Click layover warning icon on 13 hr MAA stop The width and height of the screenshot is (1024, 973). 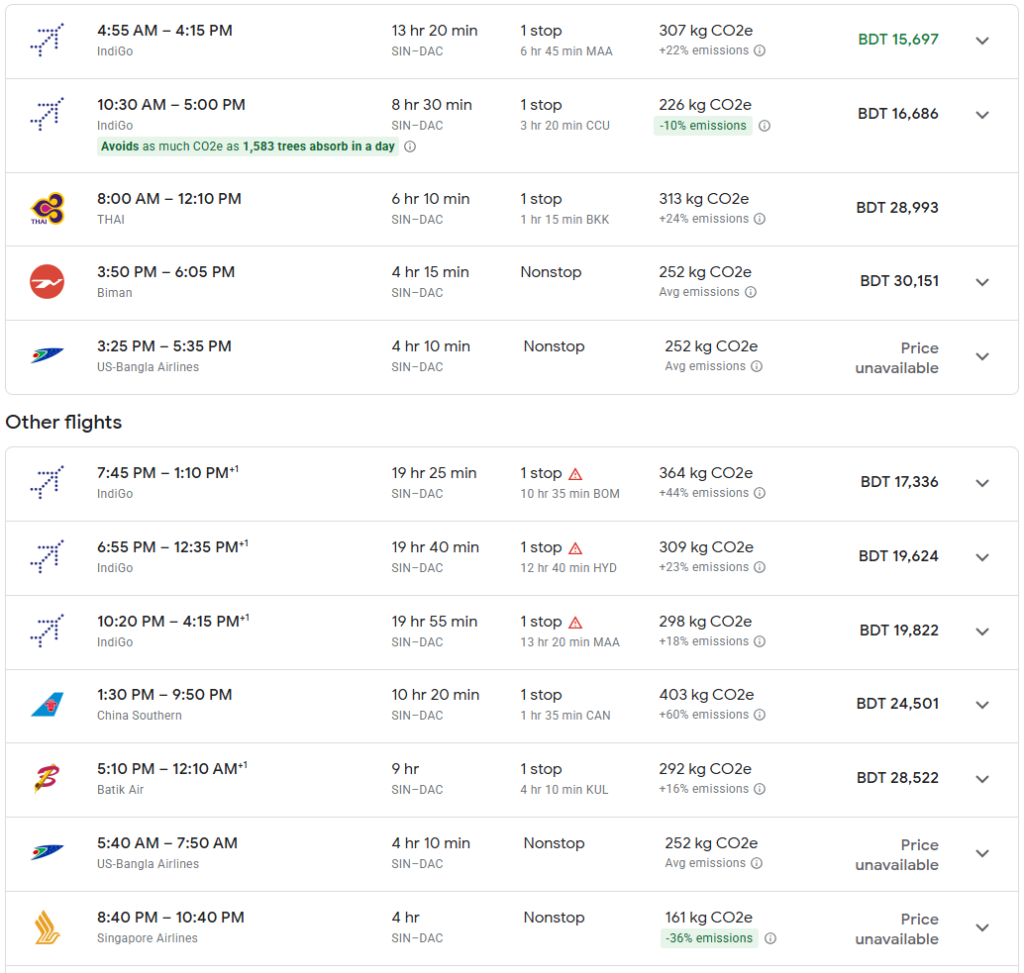[575, 622]
